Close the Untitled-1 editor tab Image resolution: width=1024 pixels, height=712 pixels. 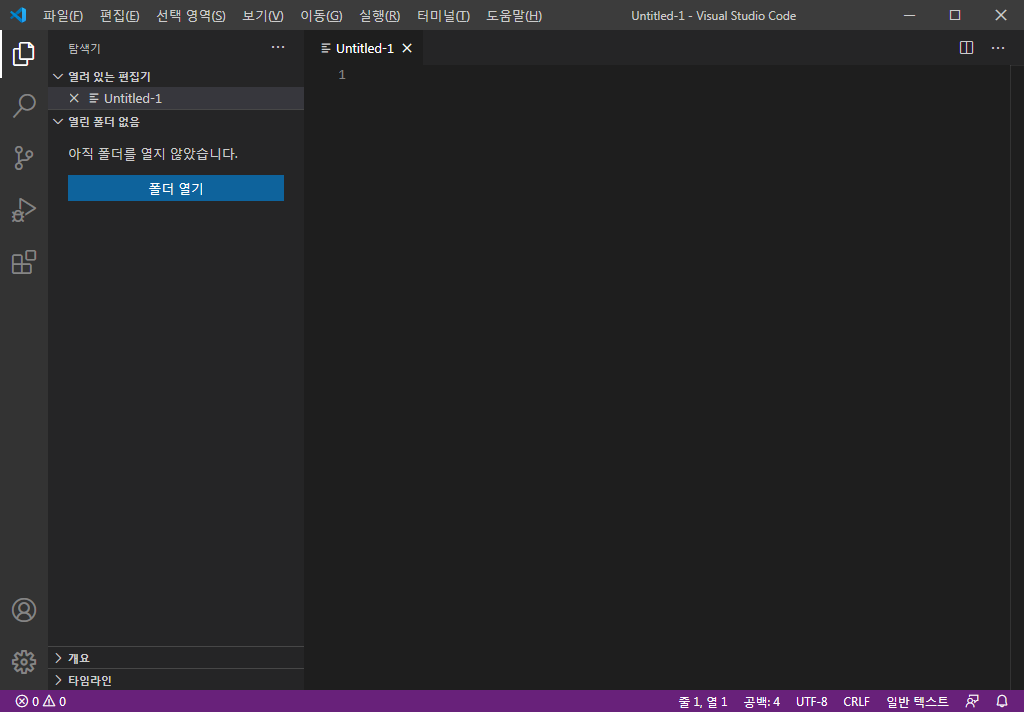click(x=407, y=48)
